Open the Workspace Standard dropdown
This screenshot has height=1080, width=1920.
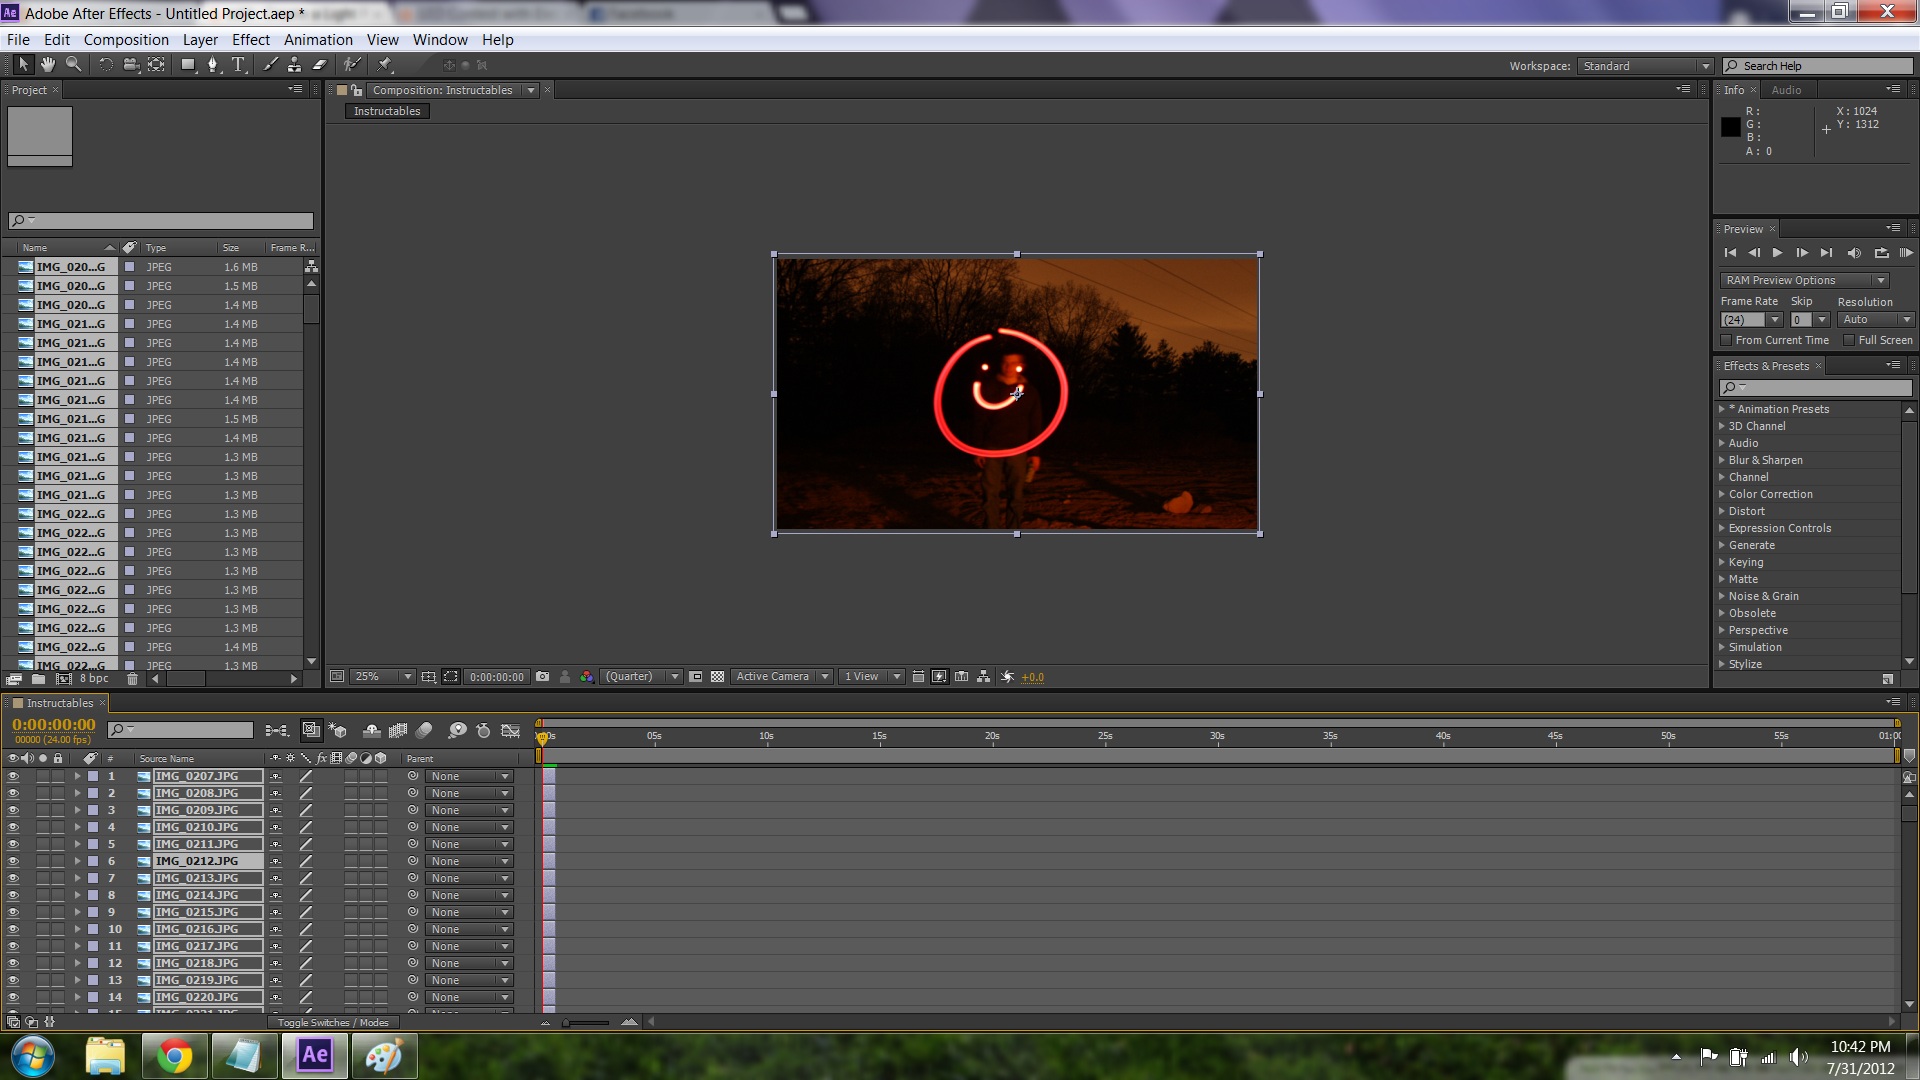(1646, 66)
